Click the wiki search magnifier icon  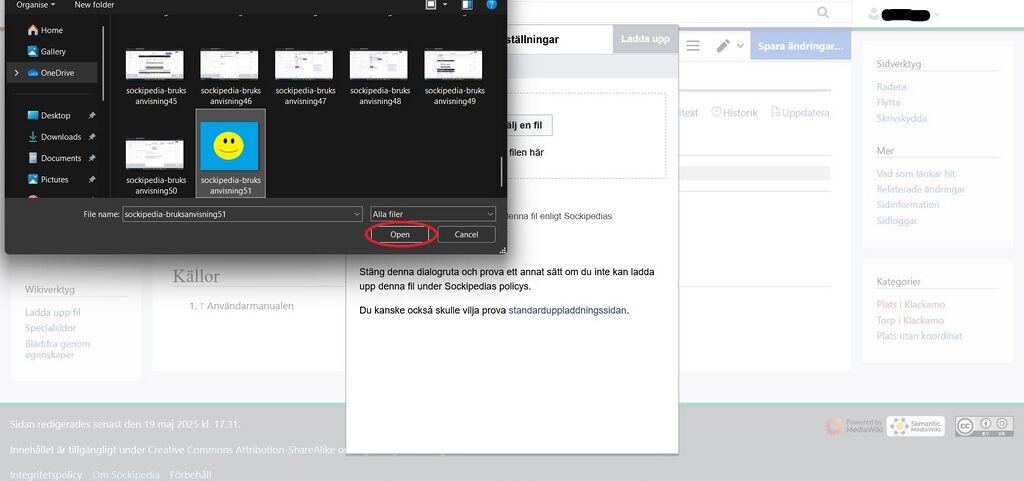[823, 13]
